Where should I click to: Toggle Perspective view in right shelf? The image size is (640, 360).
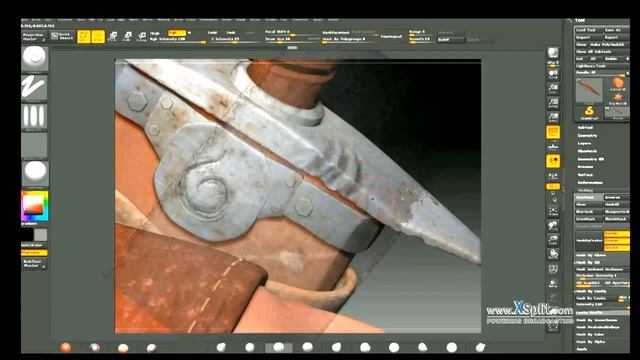(x=553, y=132)
